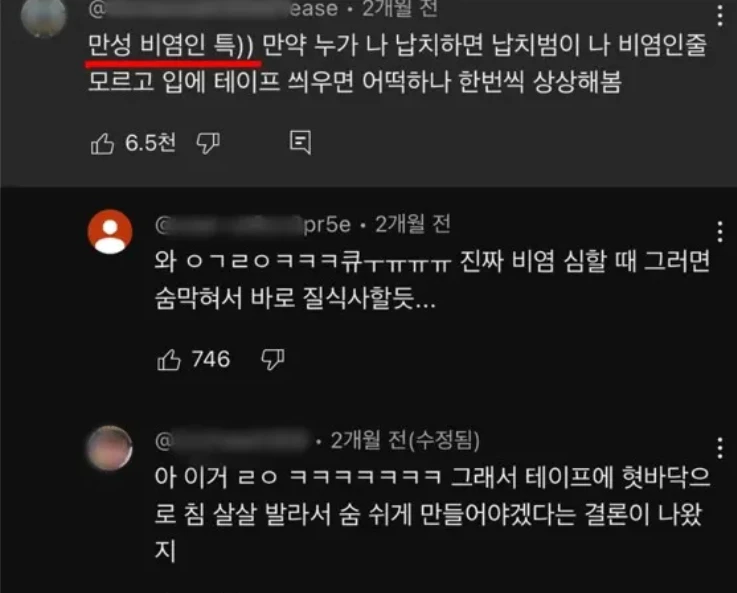Select the reply text about 질식사할듯

[432, 280]
